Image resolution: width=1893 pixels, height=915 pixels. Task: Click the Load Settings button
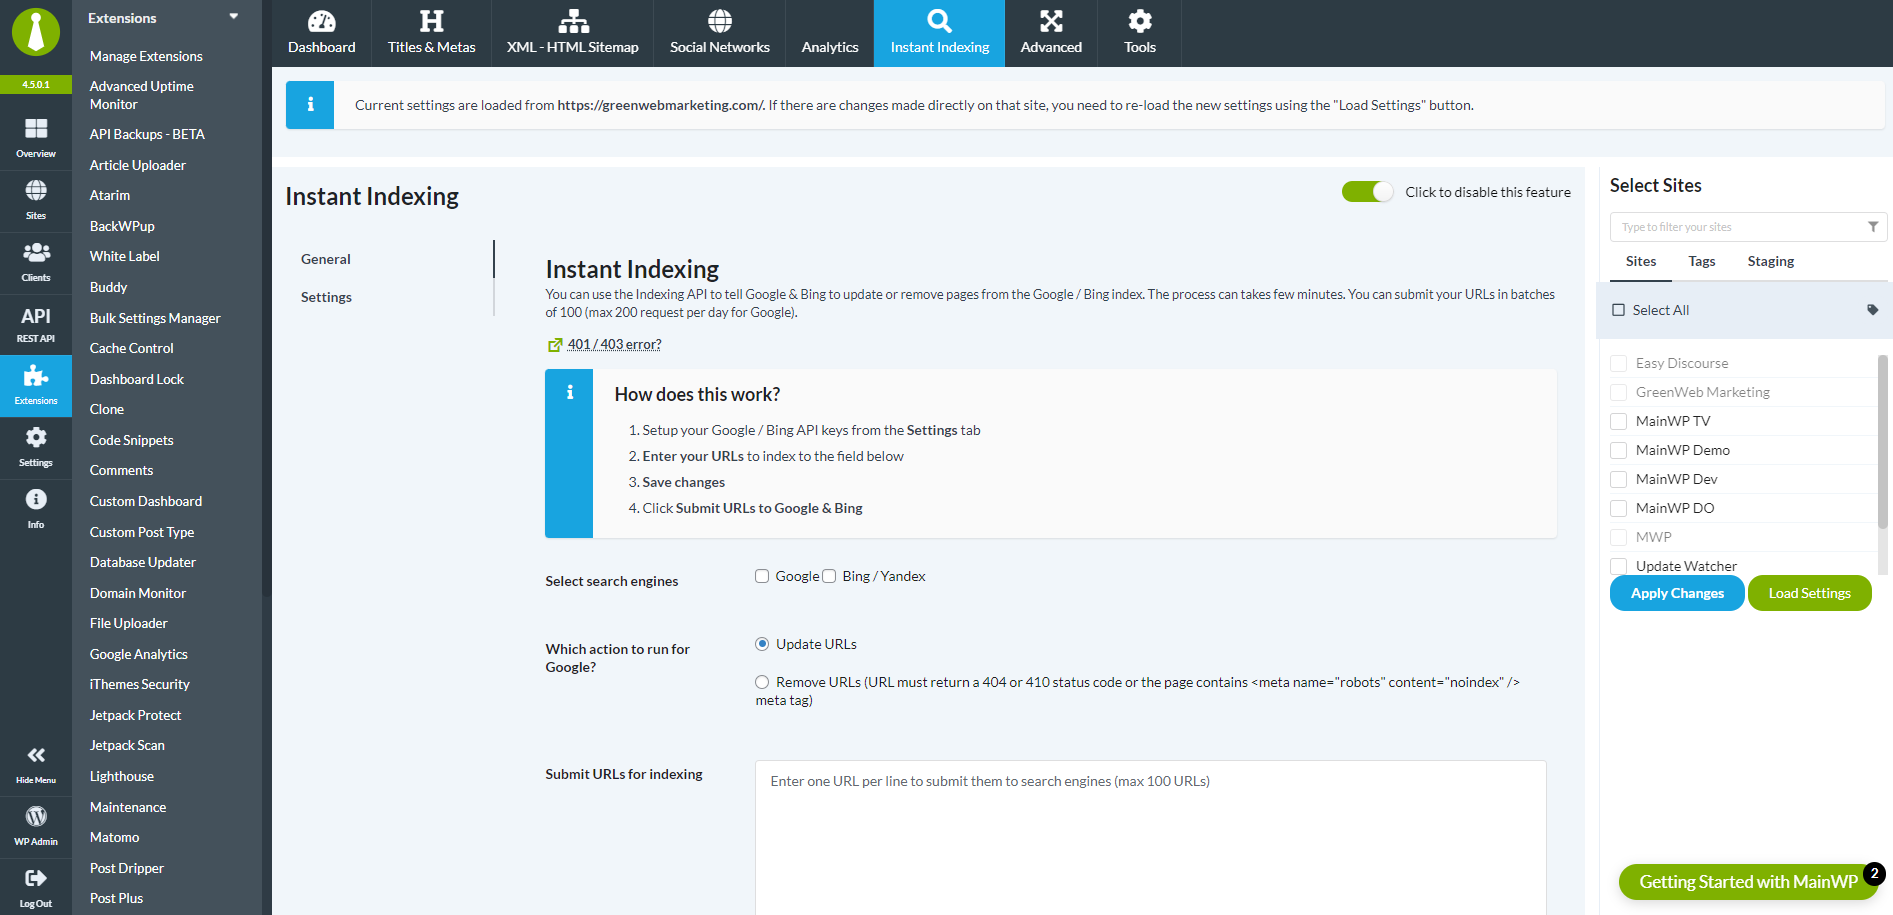1809,593
